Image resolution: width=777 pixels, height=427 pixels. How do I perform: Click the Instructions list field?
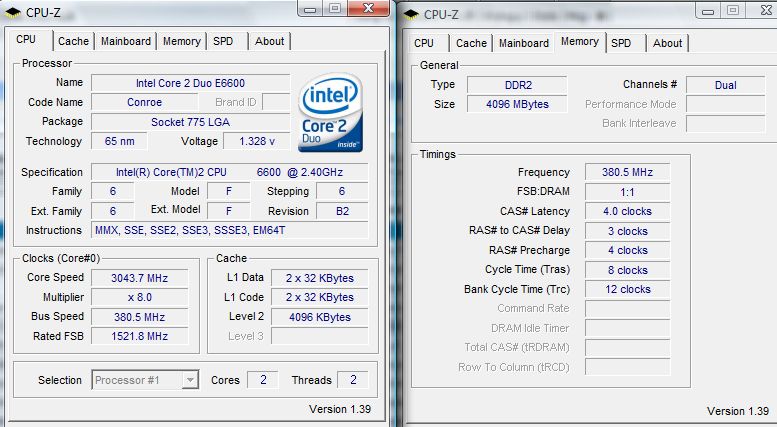click(x=229, y=230)
